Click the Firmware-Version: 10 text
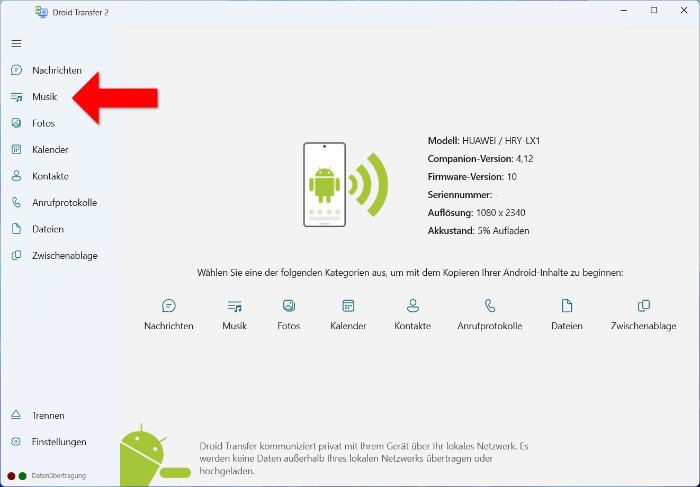 [x=472, y=176]
